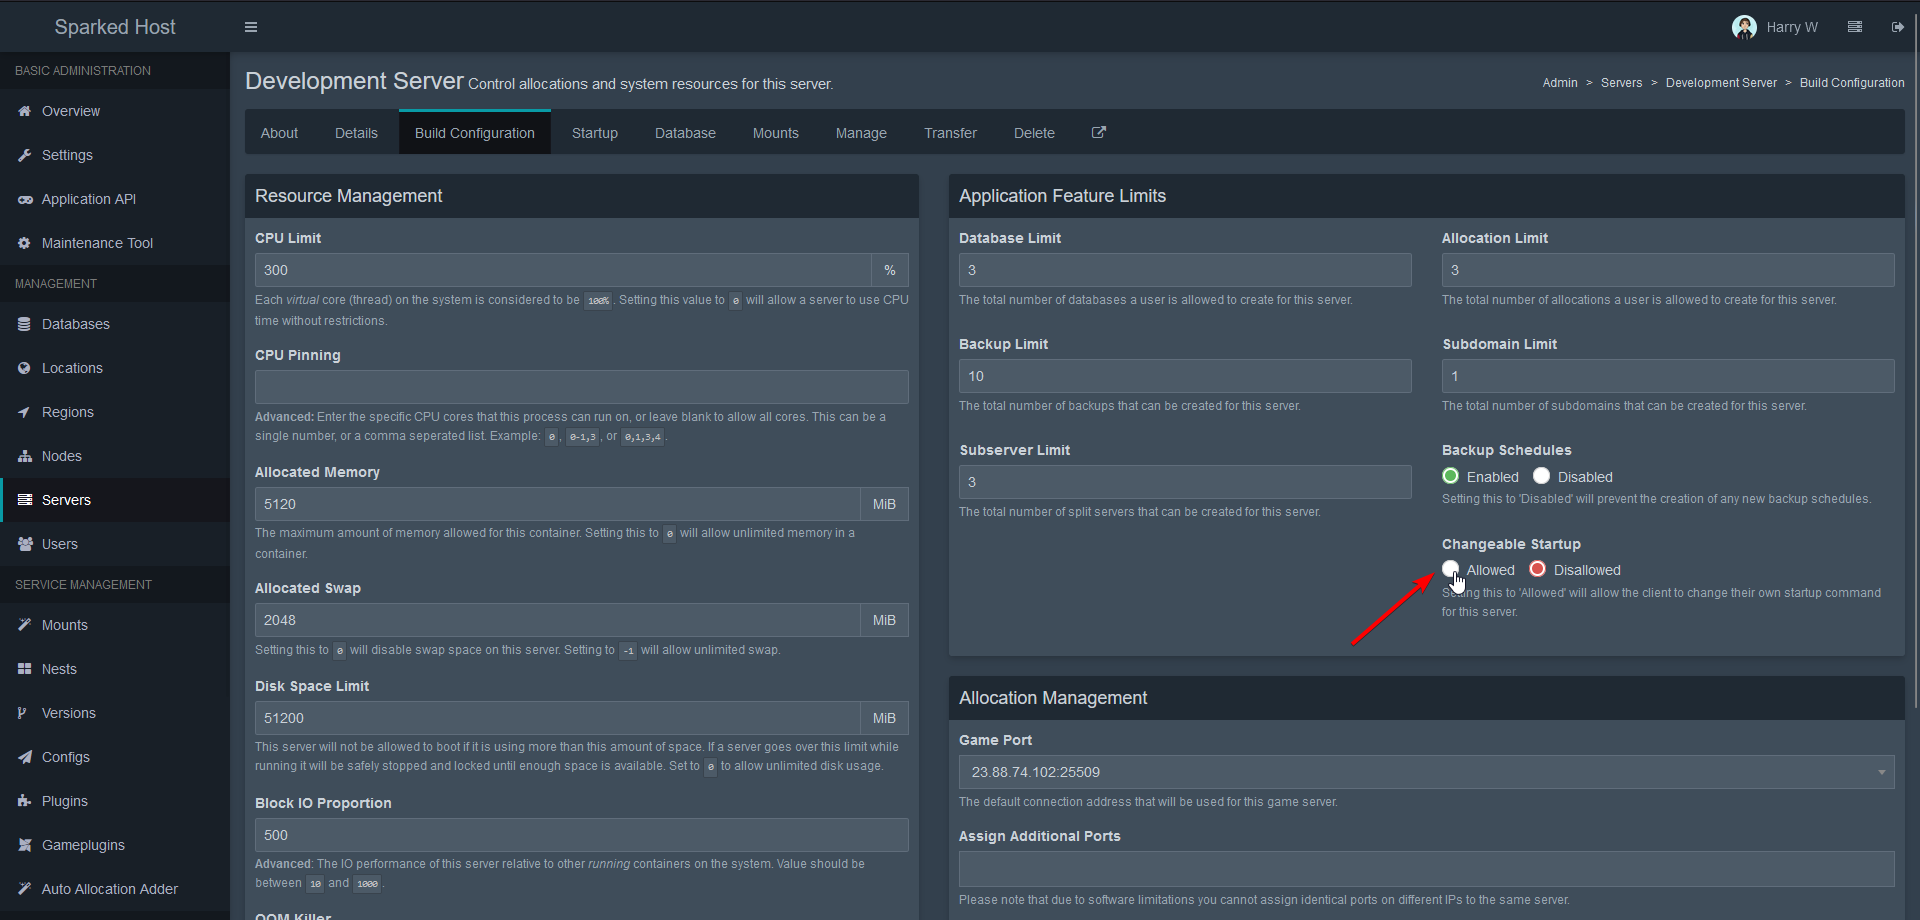Image resolution: width=1920 pixels, height=920 pixels.
Task: Click the external-link icon after Delete
Action: (x=1098, y=131)
